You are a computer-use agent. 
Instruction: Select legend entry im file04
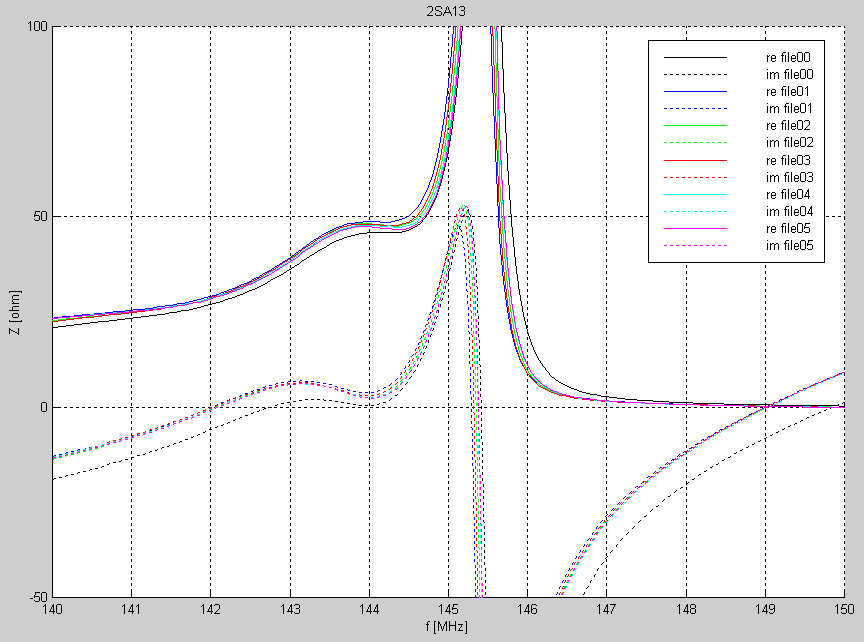[x=790, y=212]
